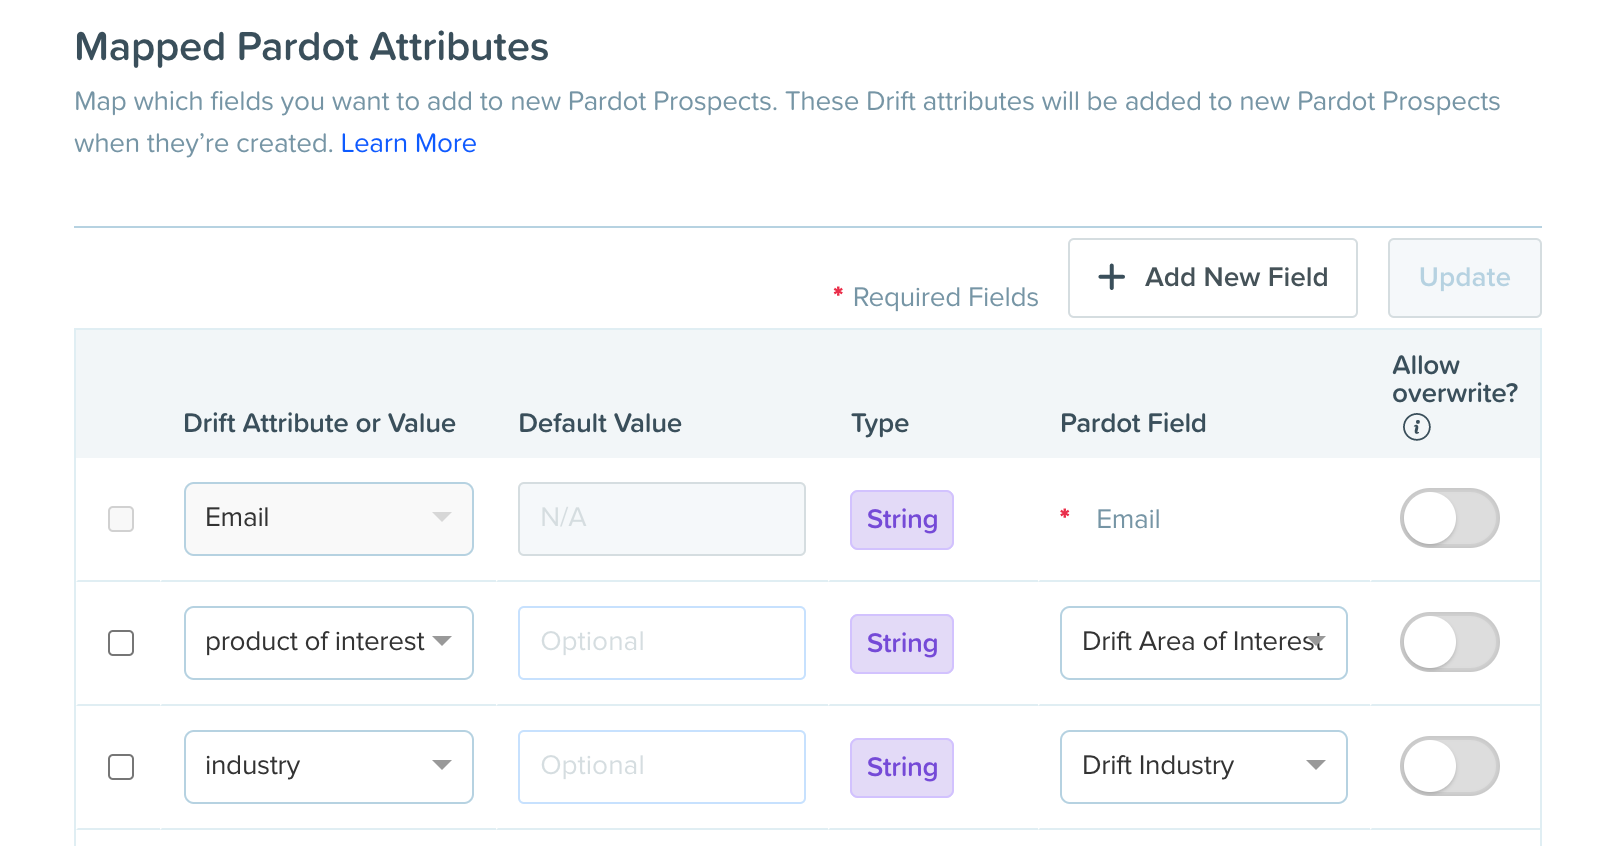This screenshot has height=846, width=1600.
Task: Tick the checkbox for industry row
Action: click(x=121, y=767)
